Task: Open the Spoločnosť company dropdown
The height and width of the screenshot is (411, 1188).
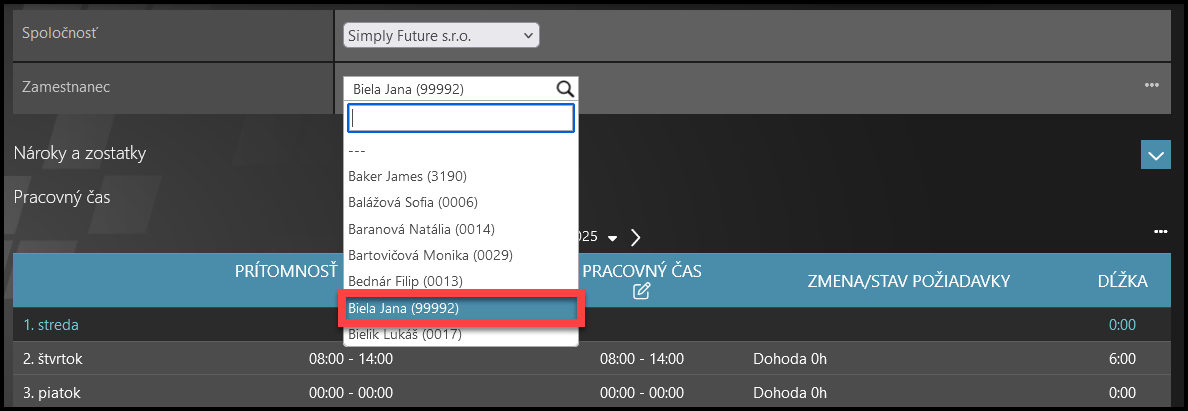Action: (440, 36)
